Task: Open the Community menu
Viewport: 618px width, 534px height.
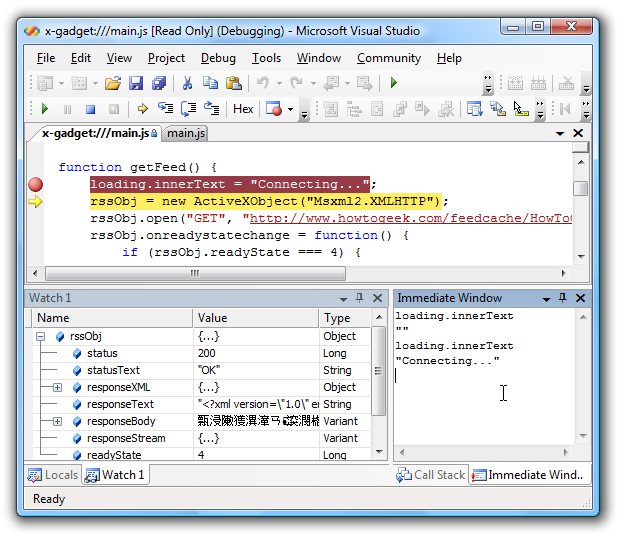Action: pyautogui.click(x=389, y=58)
